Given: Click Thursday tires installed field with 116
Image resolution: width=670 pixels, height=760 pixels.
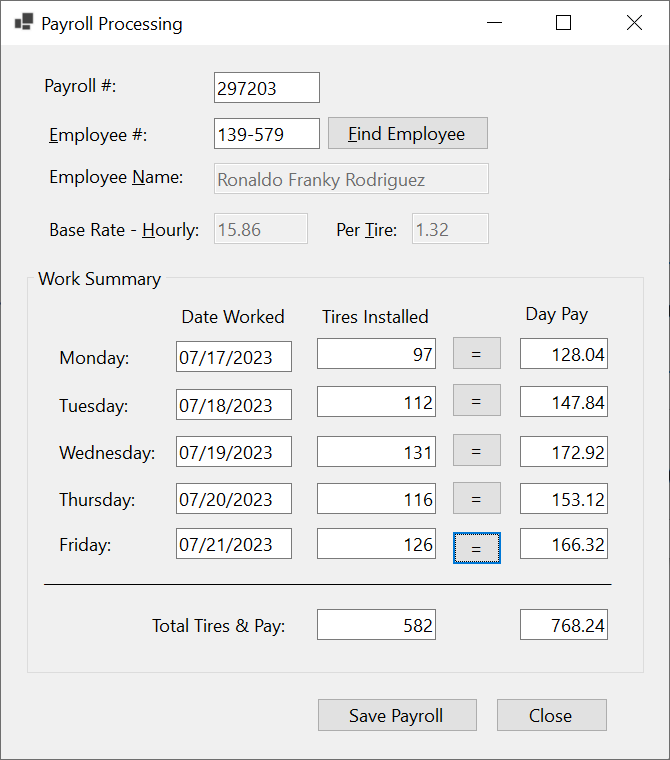Looking at the screenshot, I should click(x=376, y=498).
